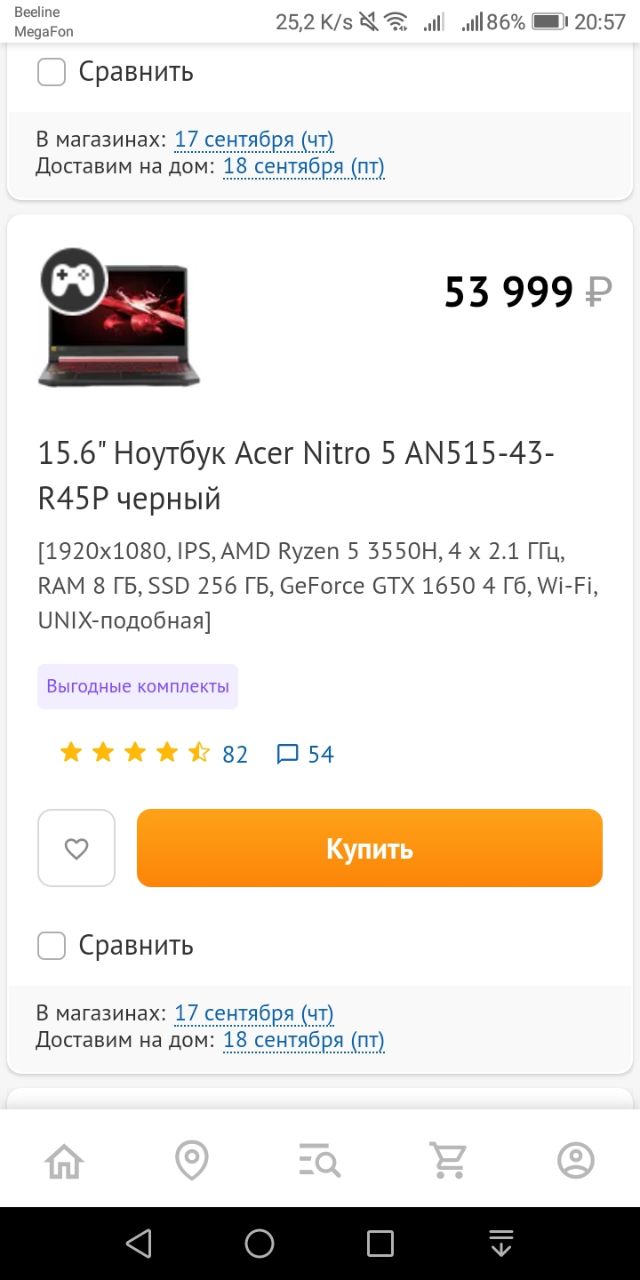Open top card's 18 сентября delivery date

coord(303,166)
